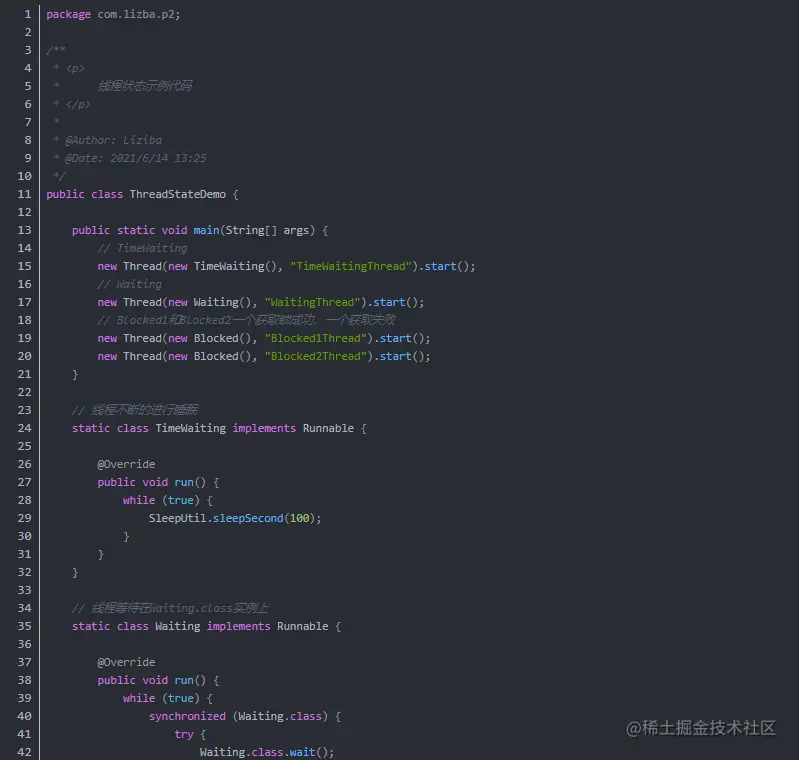Click line number 42 in gutter
This screenshot has height=760, width=799.
(24, 752)
